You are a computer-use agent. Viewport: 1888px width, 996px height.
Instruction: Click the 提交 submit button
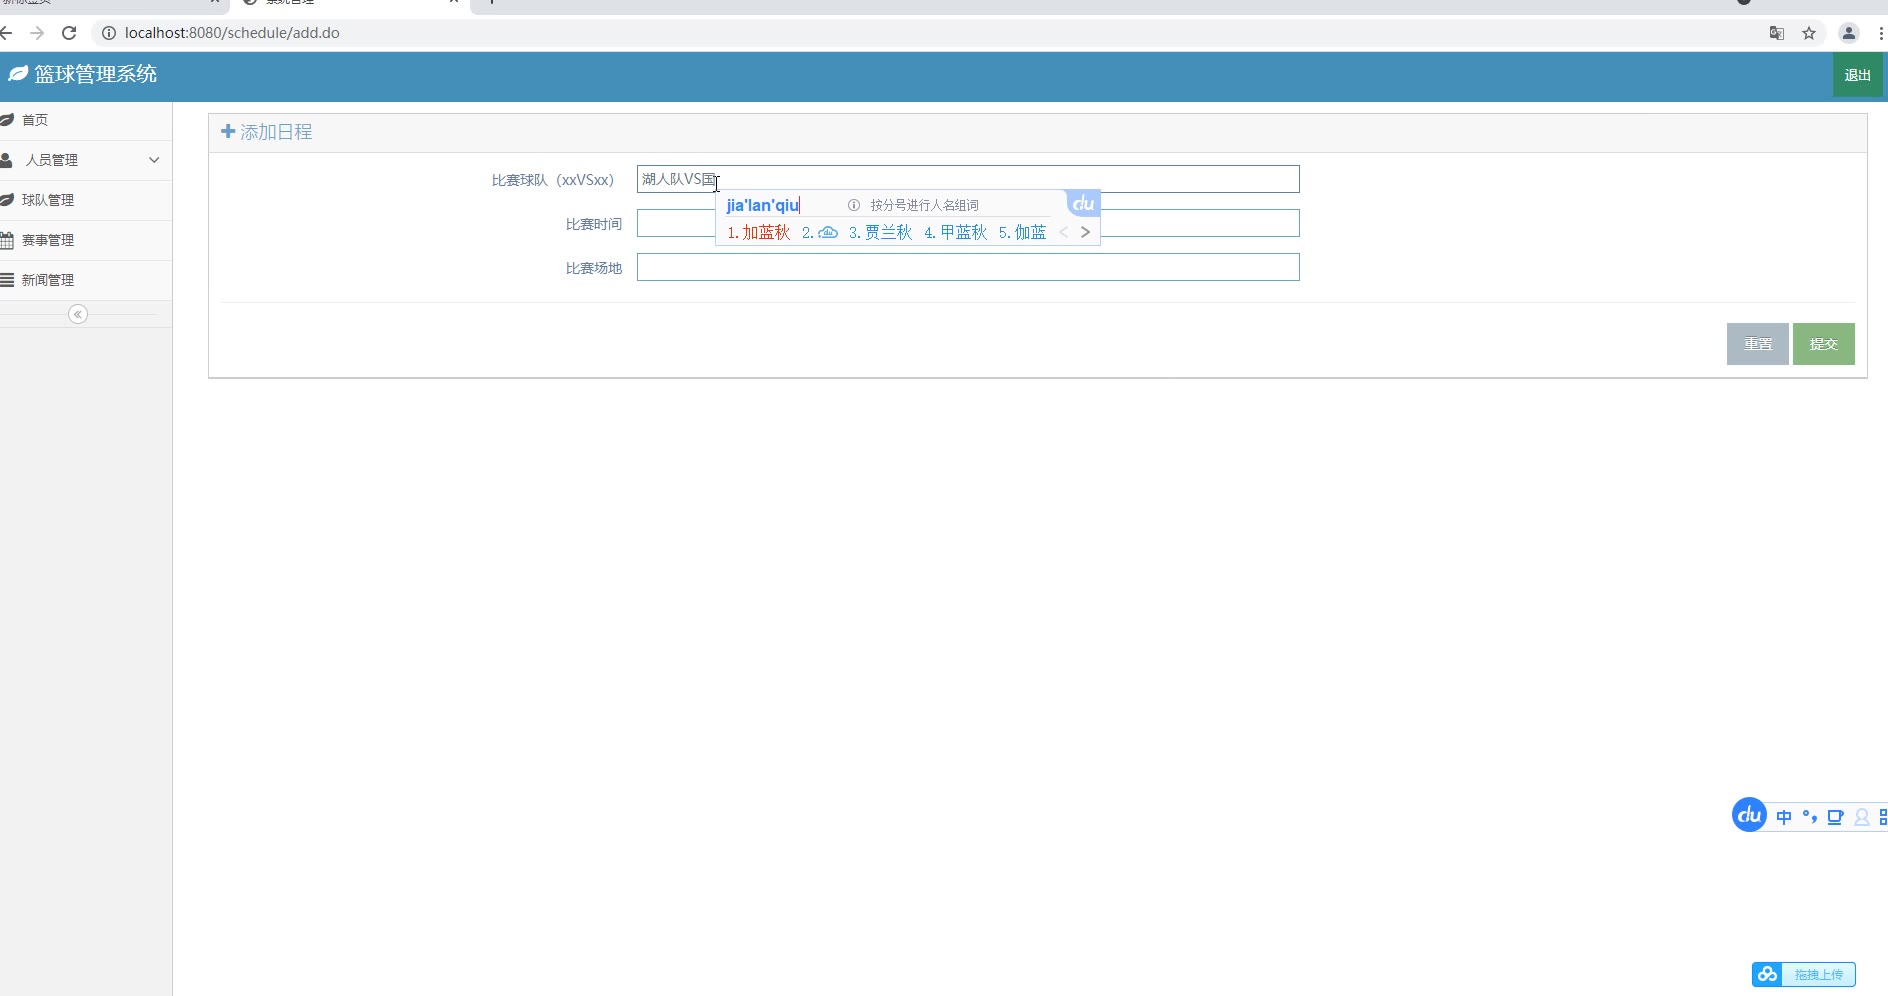click(1823, 344)
